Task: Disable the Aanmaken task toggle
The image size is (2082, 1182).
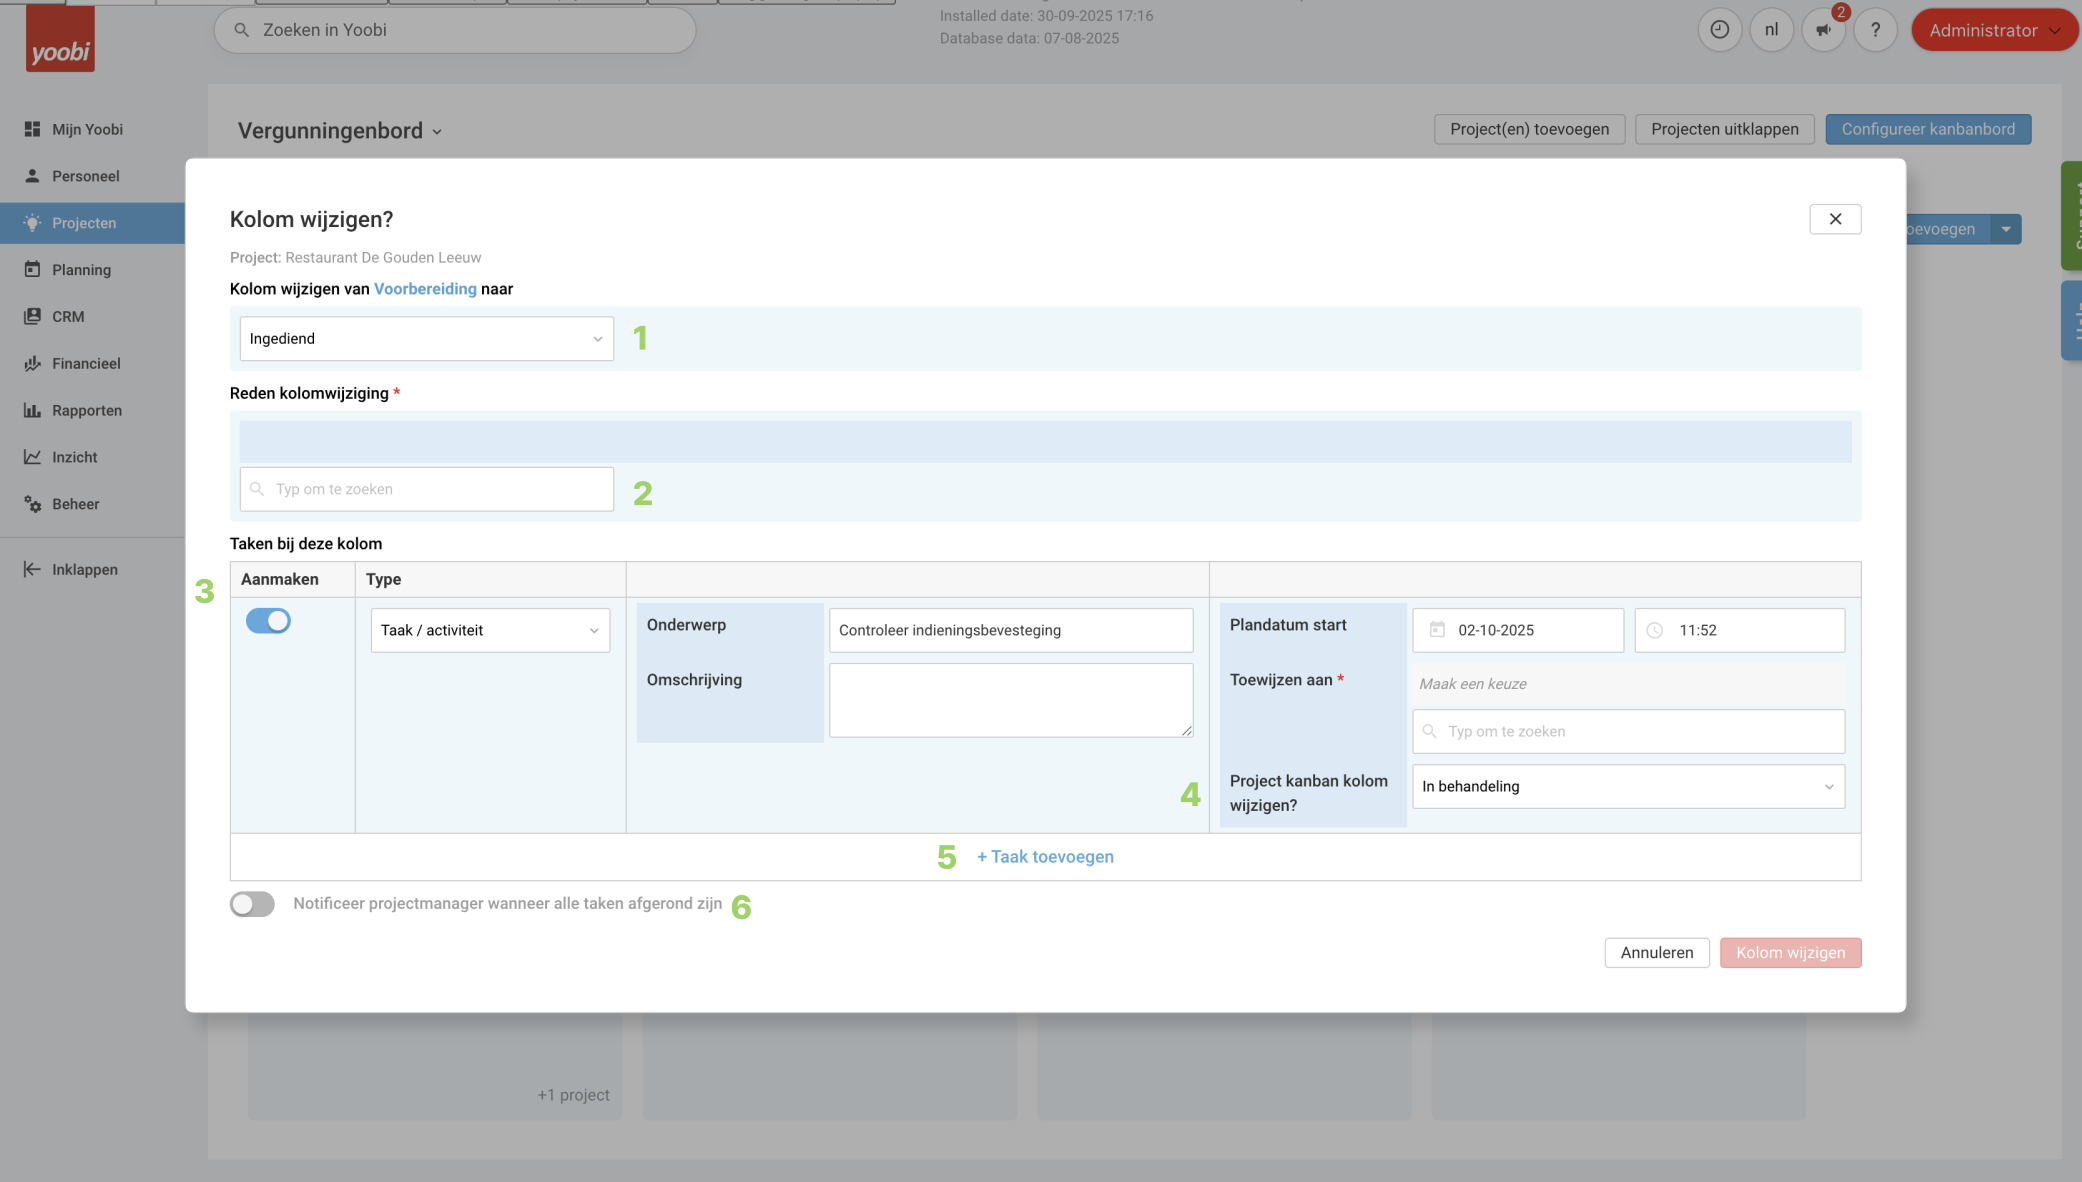Action: click(x=268, y=621)
